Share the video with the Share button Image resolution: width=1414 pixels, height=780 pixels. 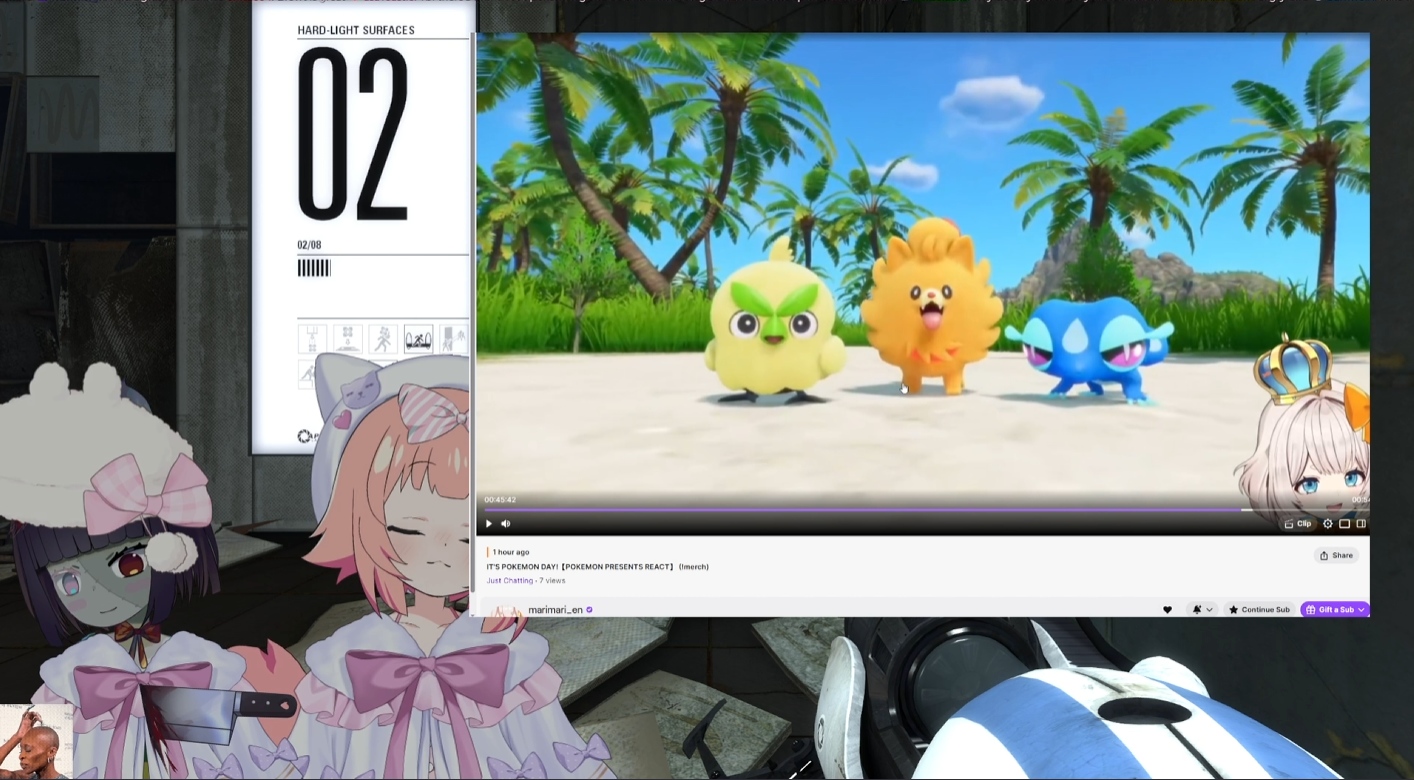[1337, 555]
